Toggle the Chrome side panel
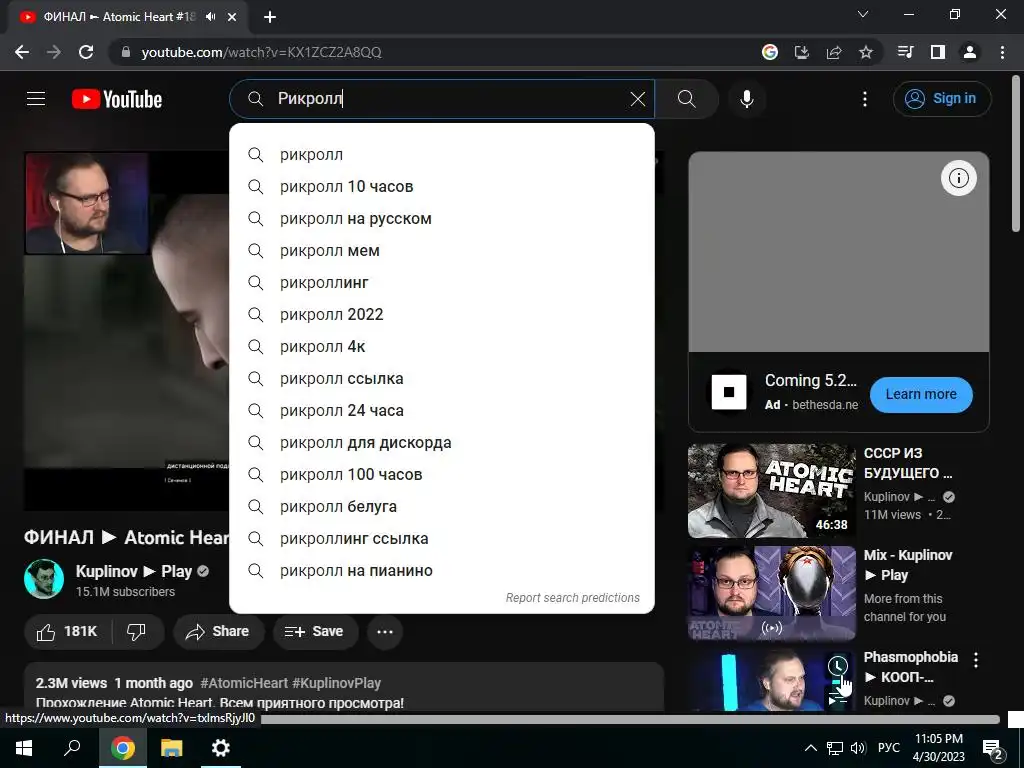This screenshot has width=1024, height=768. coord(938,52)
